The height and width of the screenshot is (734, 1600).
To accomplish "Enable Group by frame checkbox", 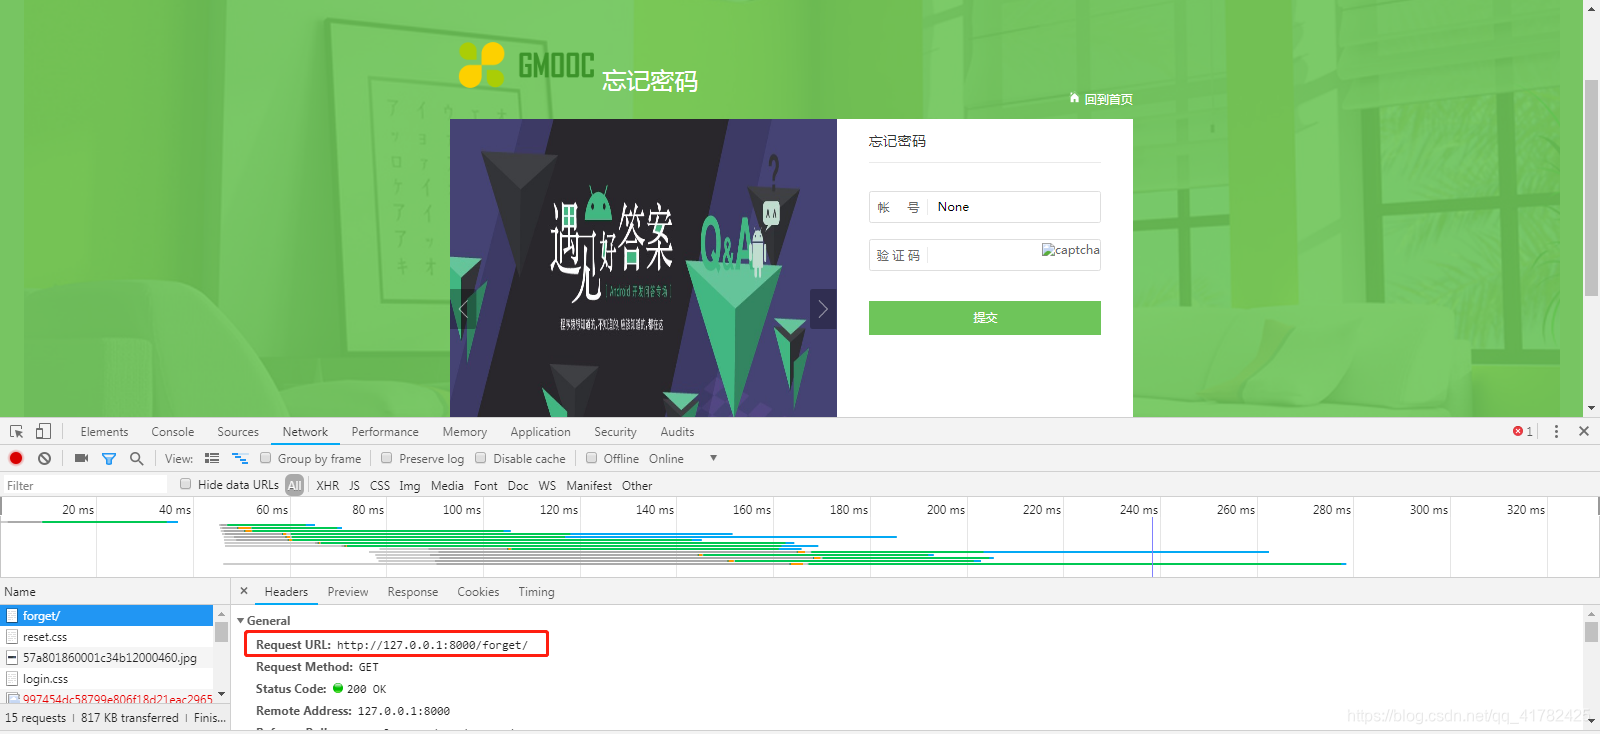I will tap(266, 458).
